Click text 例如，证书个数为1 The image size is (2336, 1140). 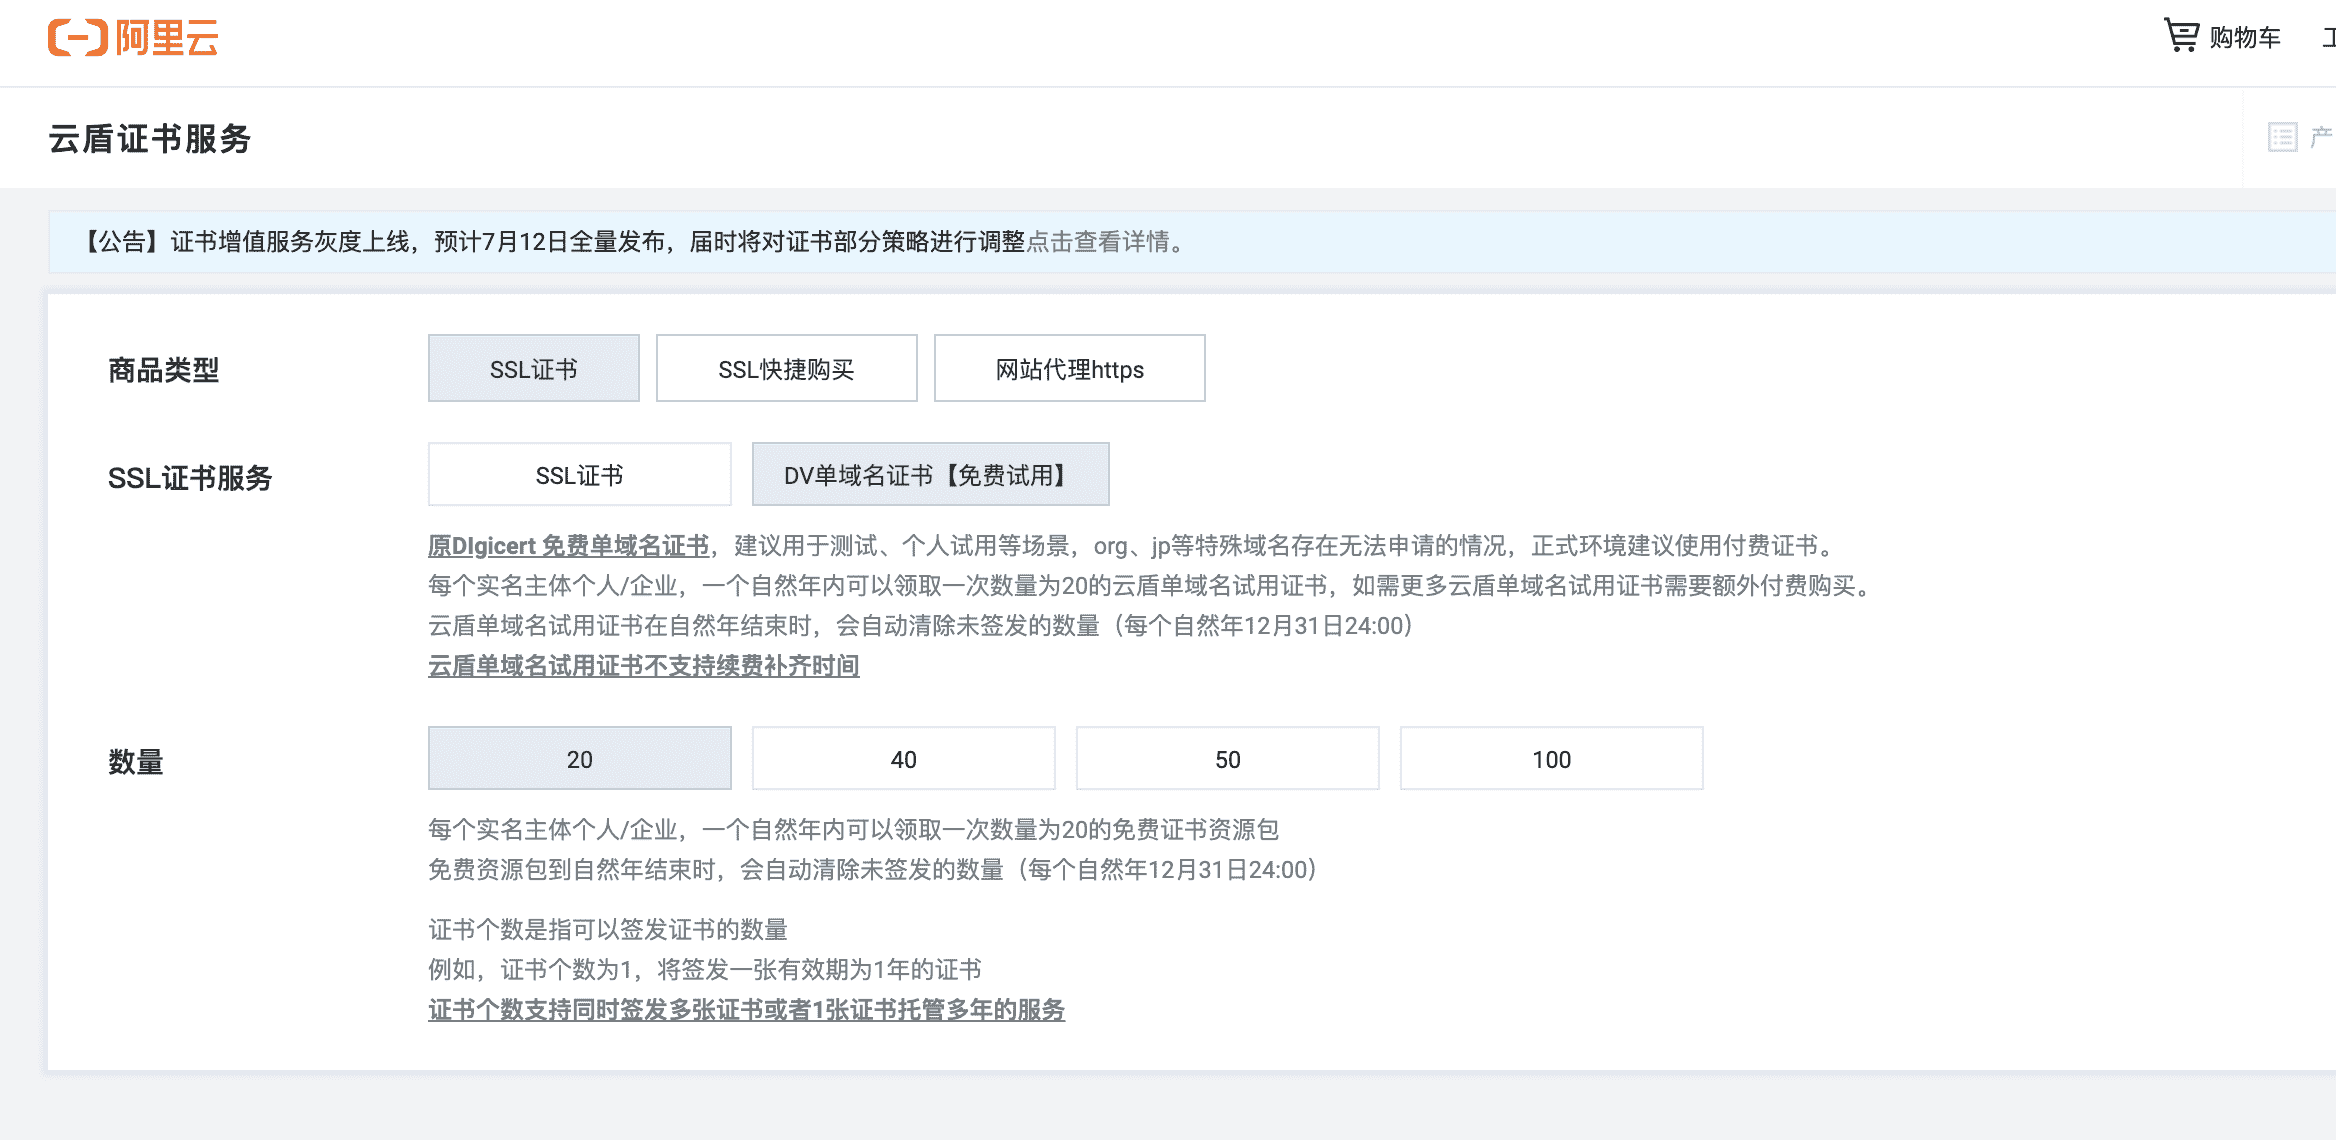530,970
